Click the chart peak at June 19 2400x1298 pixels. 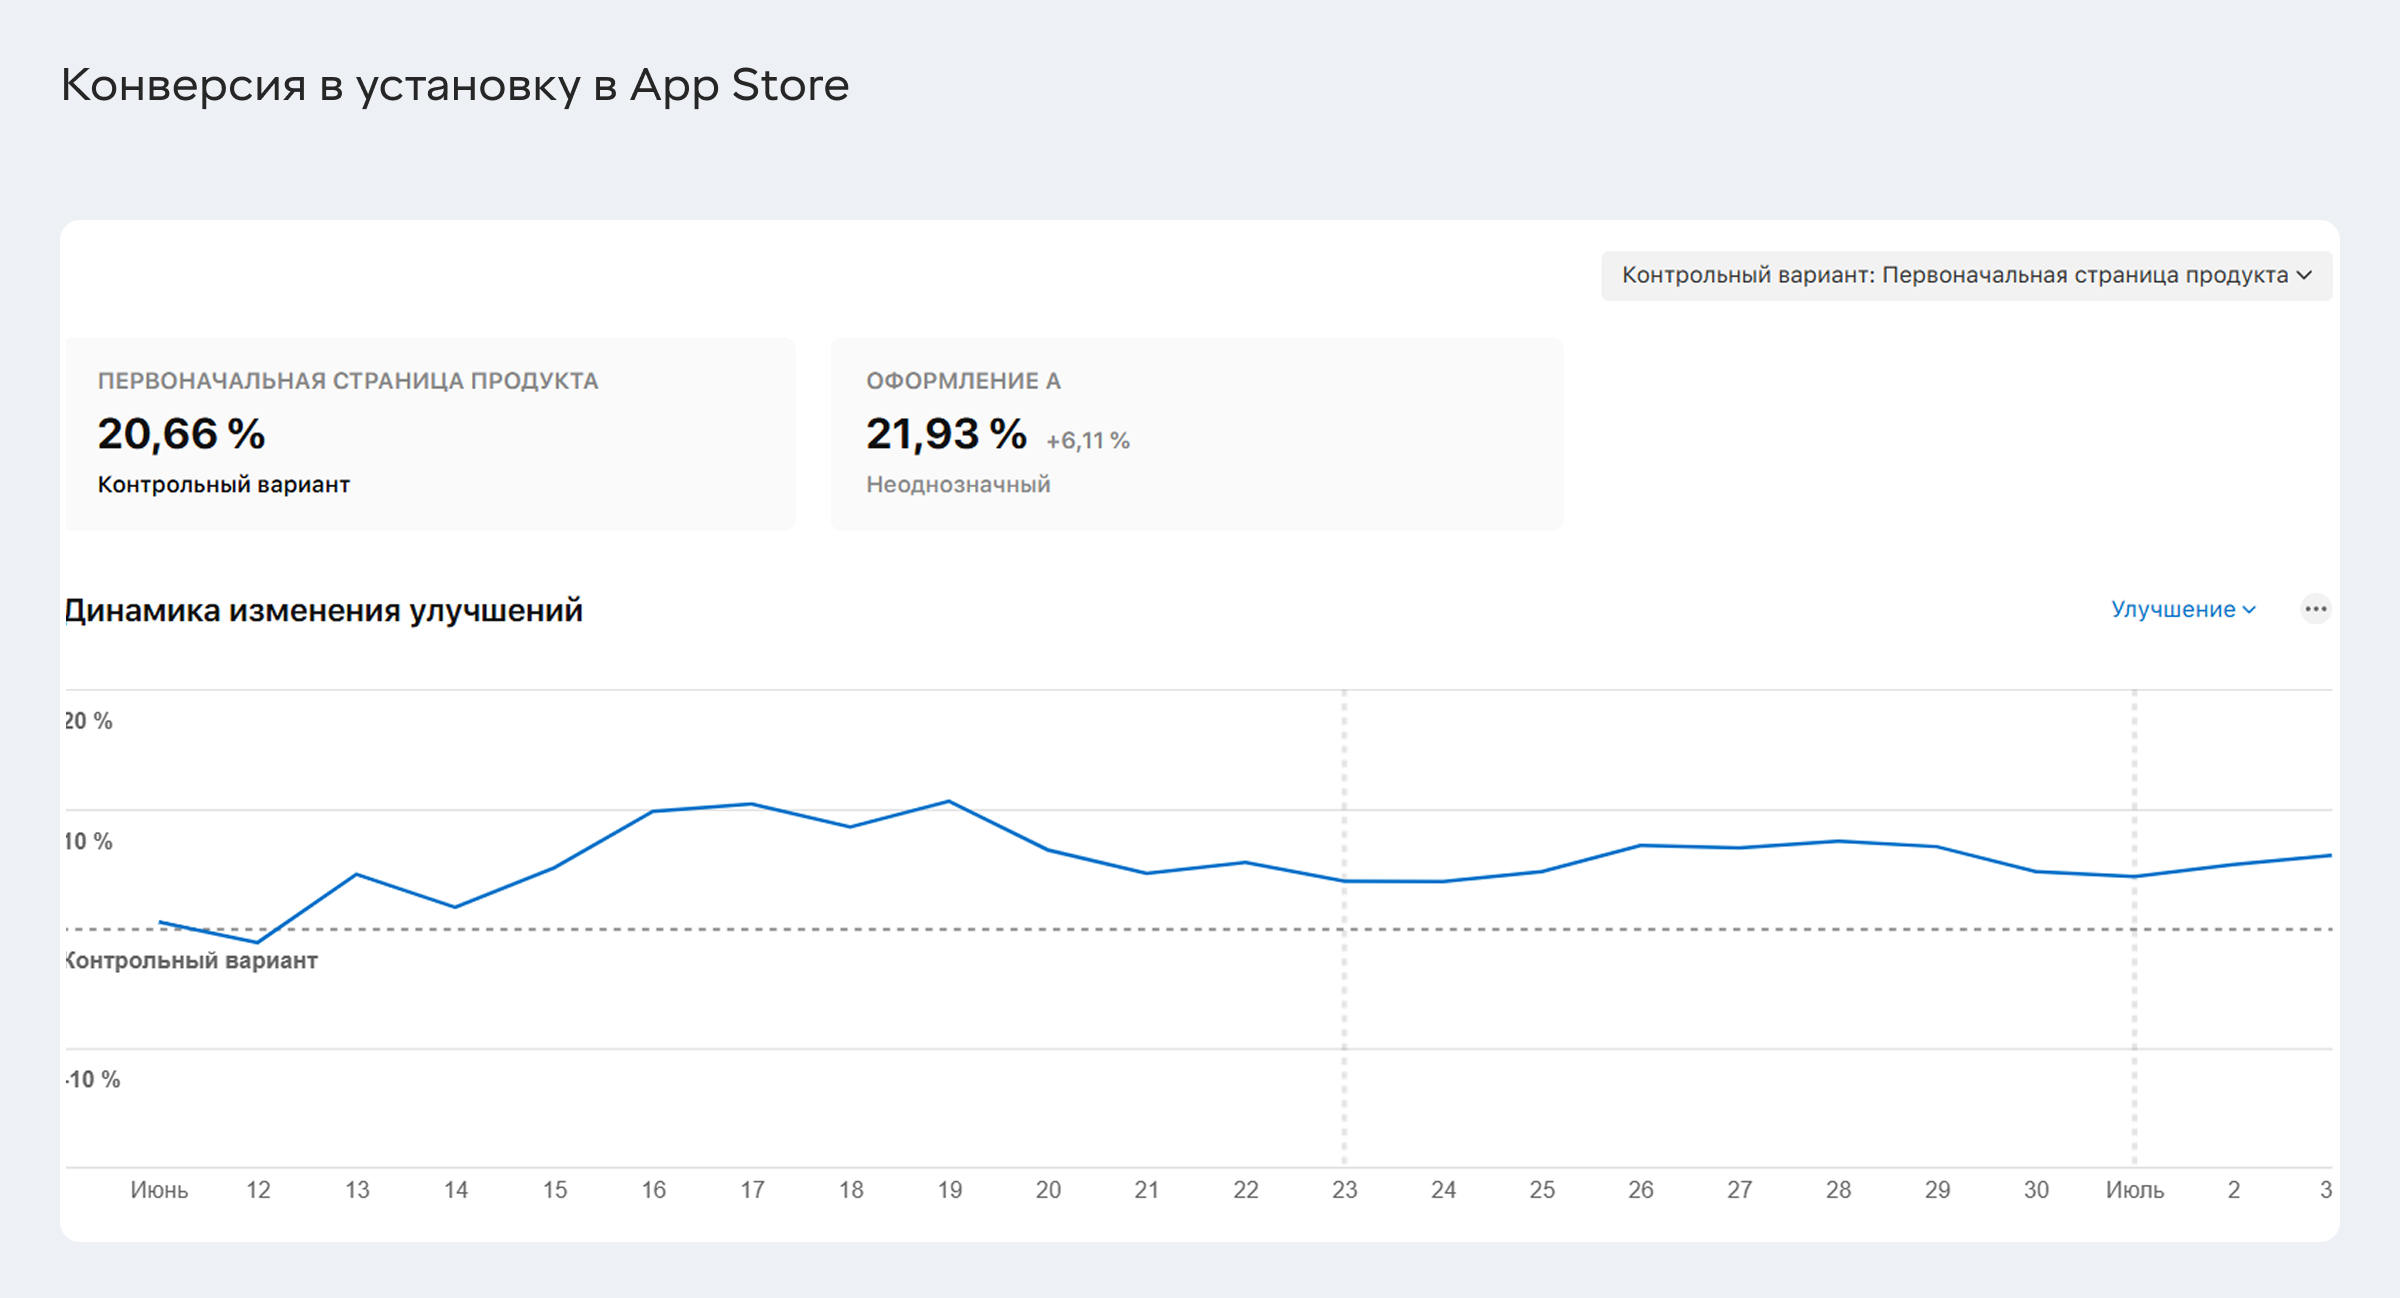(949, 801)
